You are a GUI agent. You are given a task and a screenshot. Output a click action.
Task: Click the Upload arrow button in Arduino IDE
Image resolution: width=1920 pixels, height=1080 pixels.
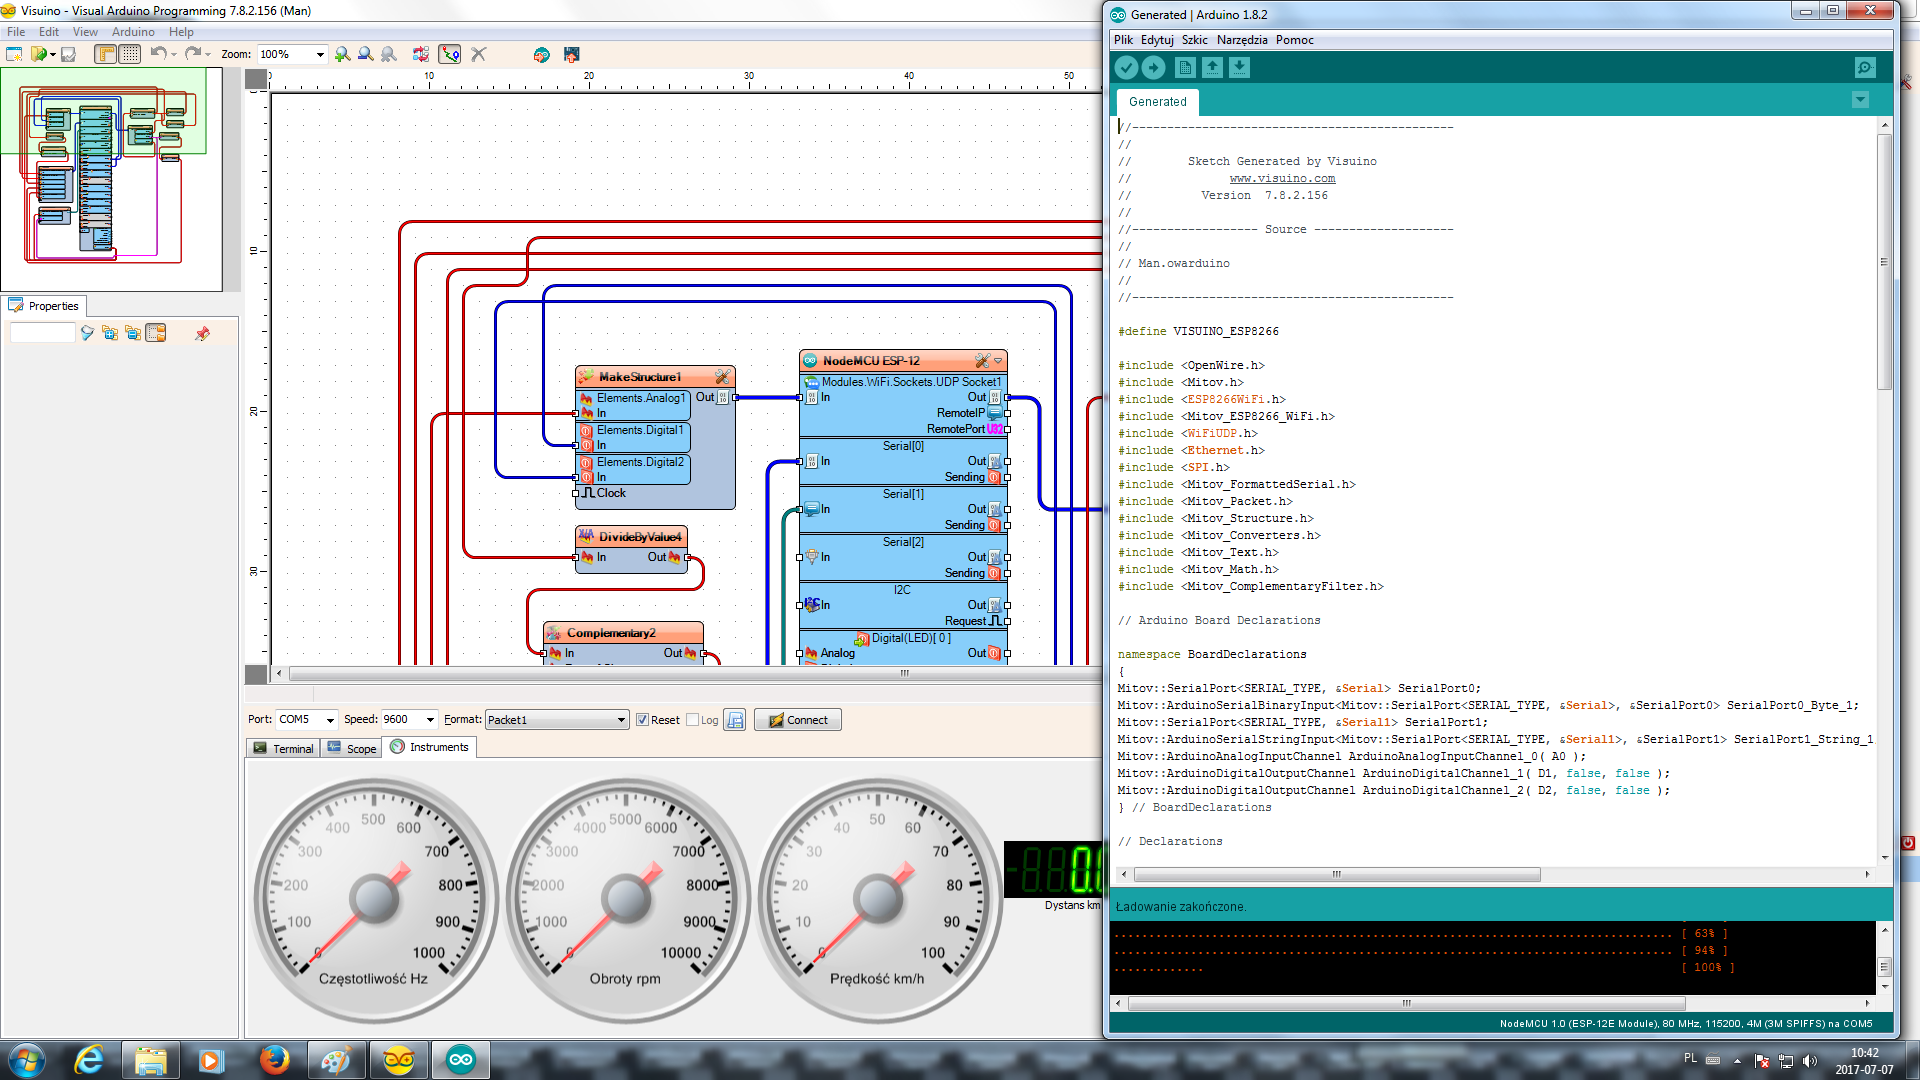tap(1153, 67)
